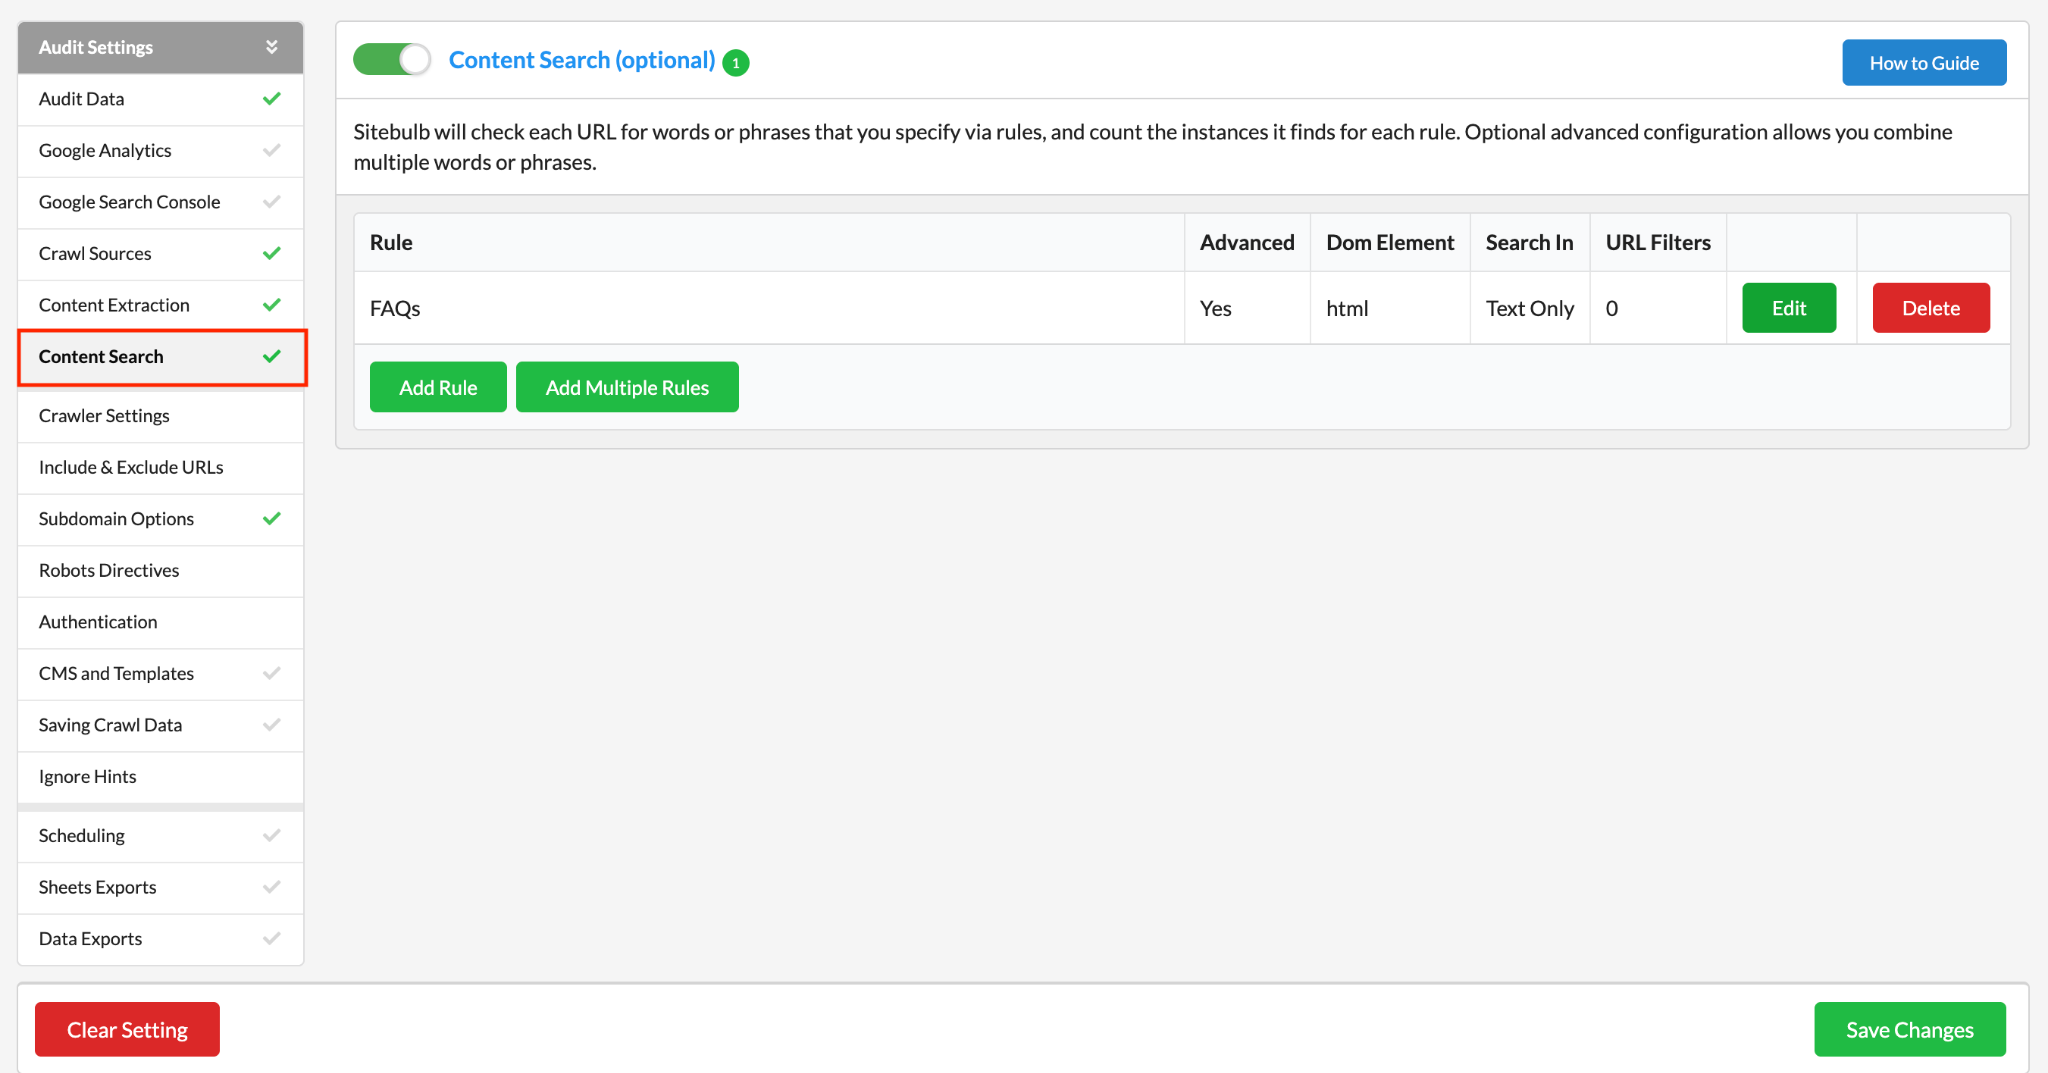2048x1073 pixels.
Task: Click Clear Setting button
Action: point(127,1029)
